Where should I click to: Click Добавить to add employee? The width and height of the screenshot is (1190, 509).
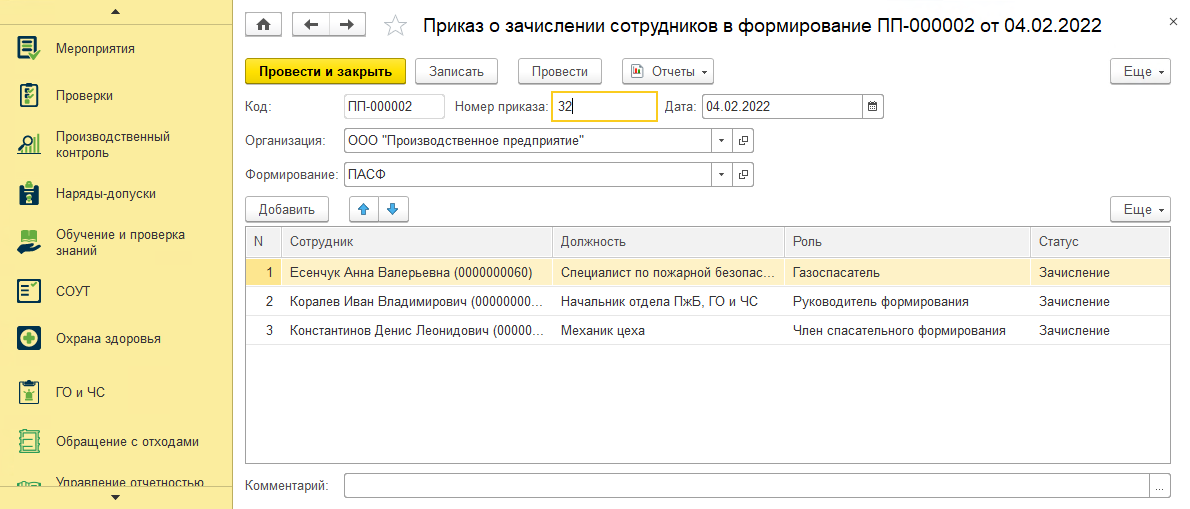(286, 209)
